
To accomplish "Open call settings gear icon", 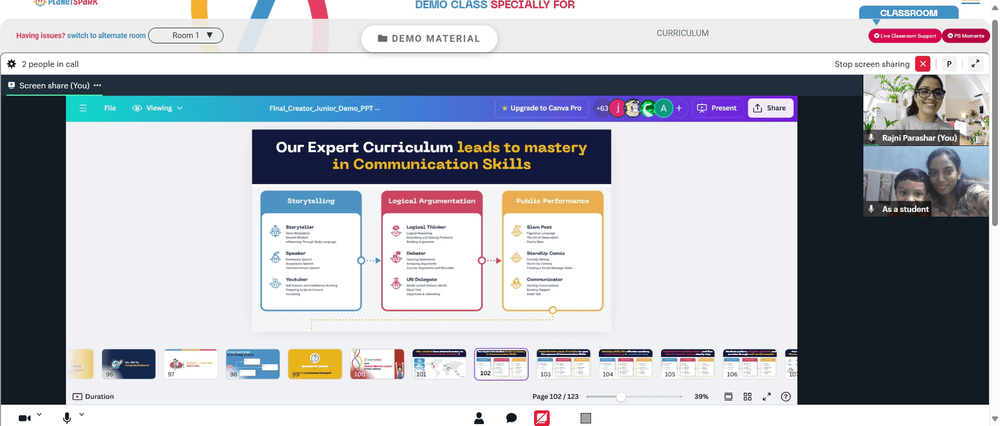I will tap(11, 64).
